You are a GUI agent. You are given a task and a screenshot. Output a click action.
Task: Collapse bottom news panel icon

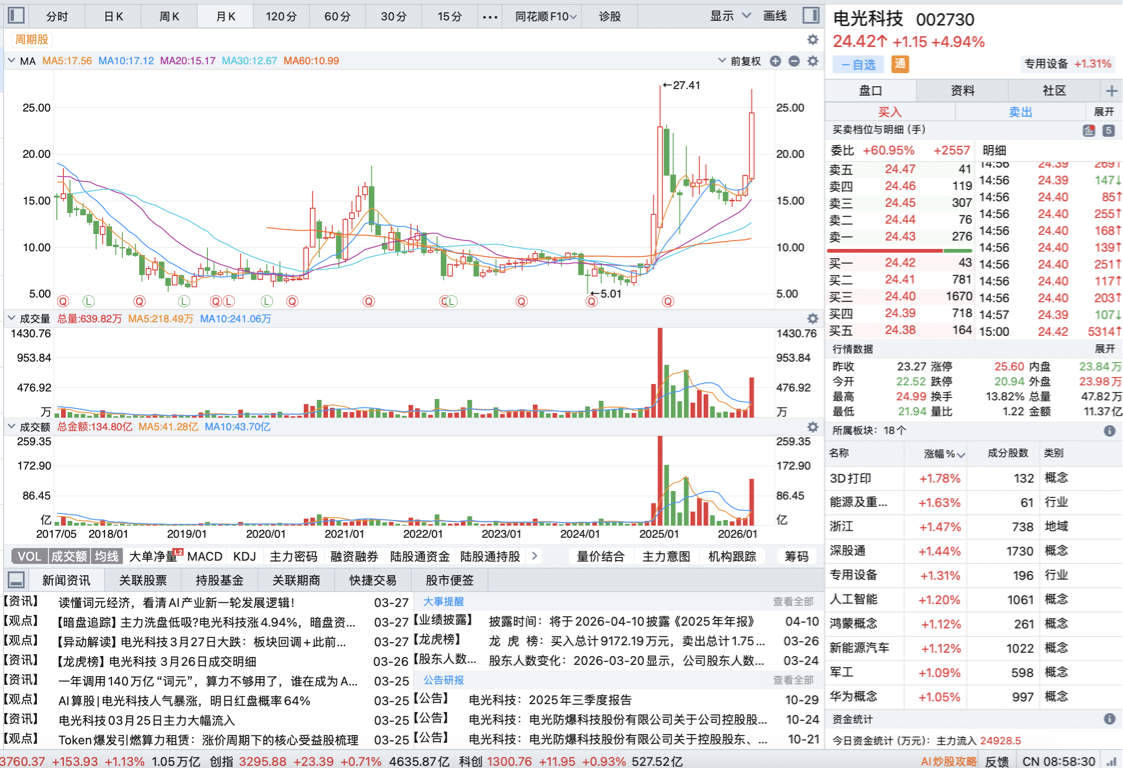click(x=16, y=580)
